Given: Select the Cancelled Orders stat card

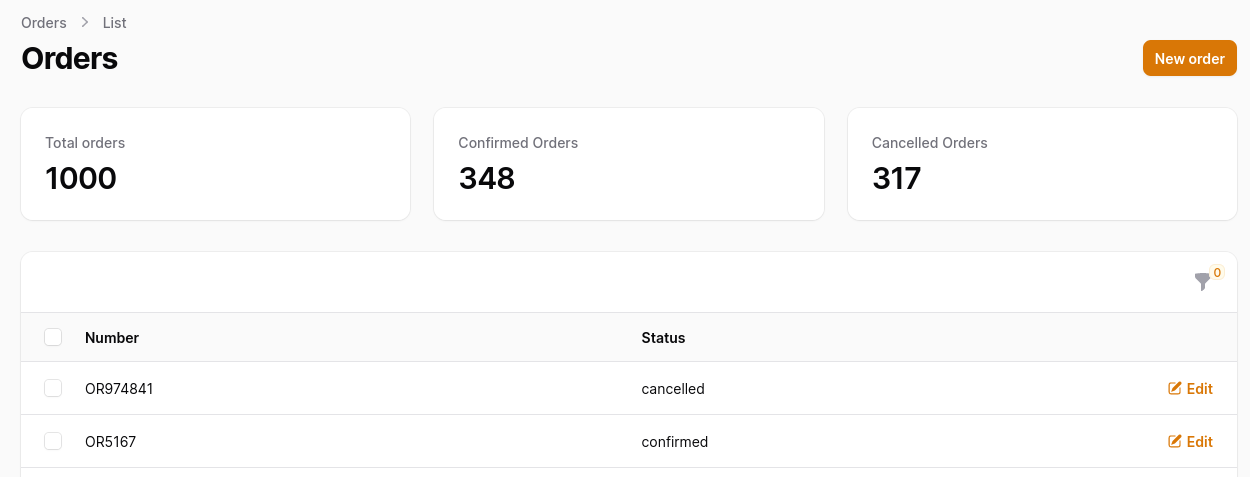Looking at the screenshot, I should pos(1042,164).
